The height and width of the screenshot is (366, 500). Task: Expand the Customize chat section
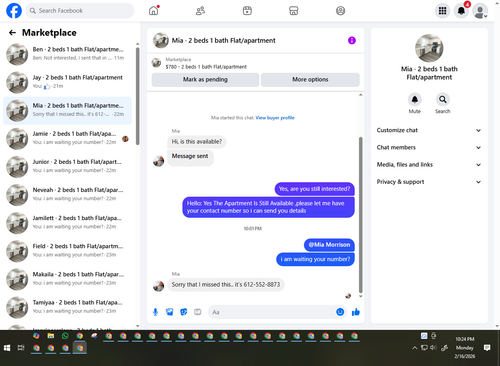coord(429,130)
